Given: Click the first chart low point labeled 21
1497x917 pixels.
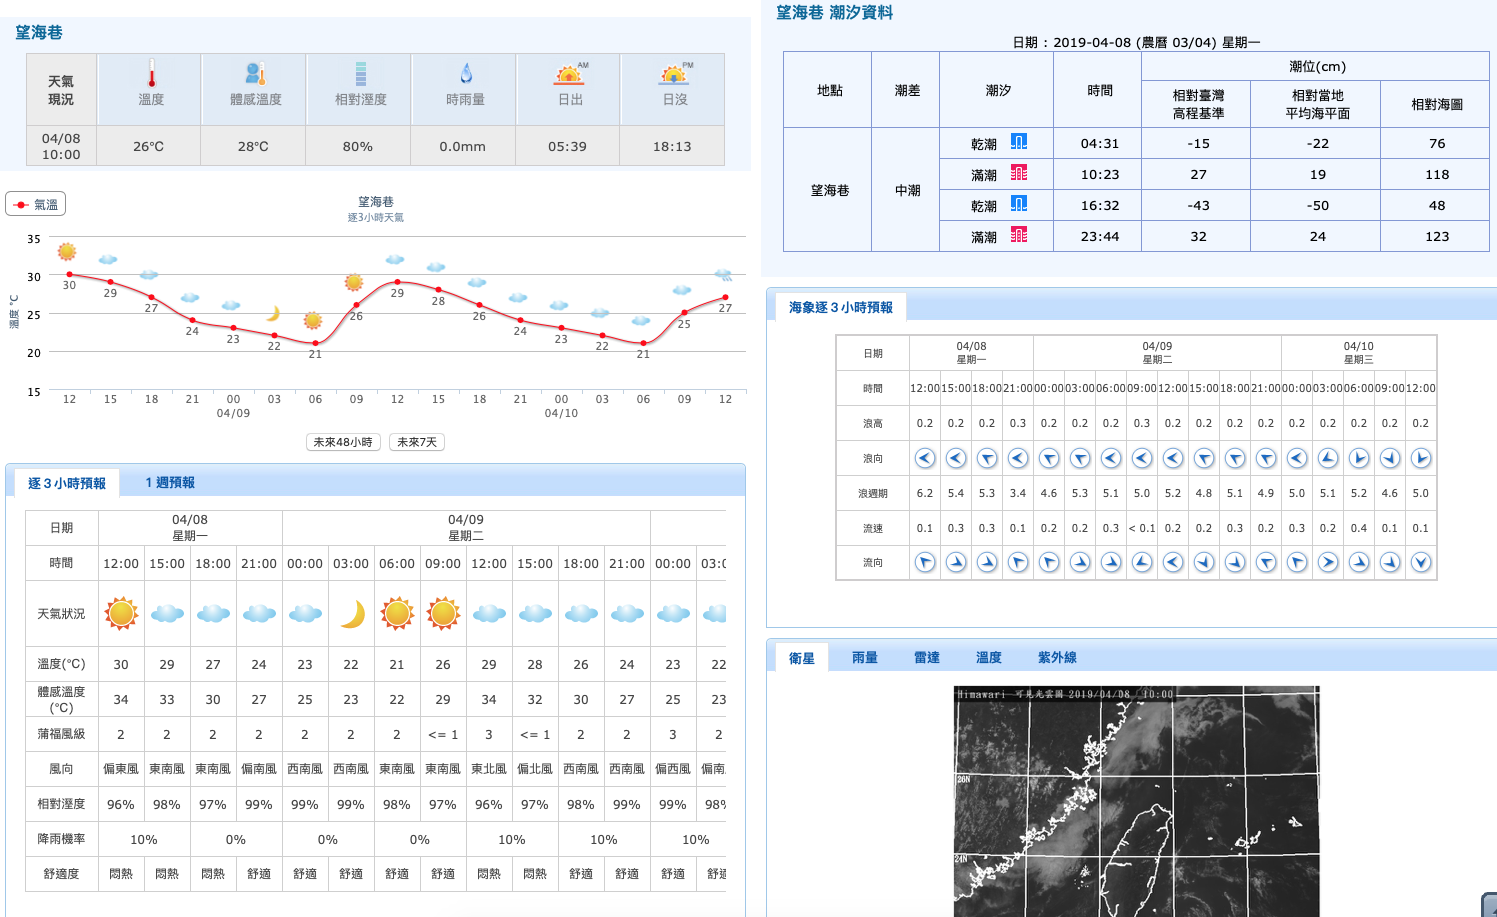Looking at the screenshot, I should (315, 343).
